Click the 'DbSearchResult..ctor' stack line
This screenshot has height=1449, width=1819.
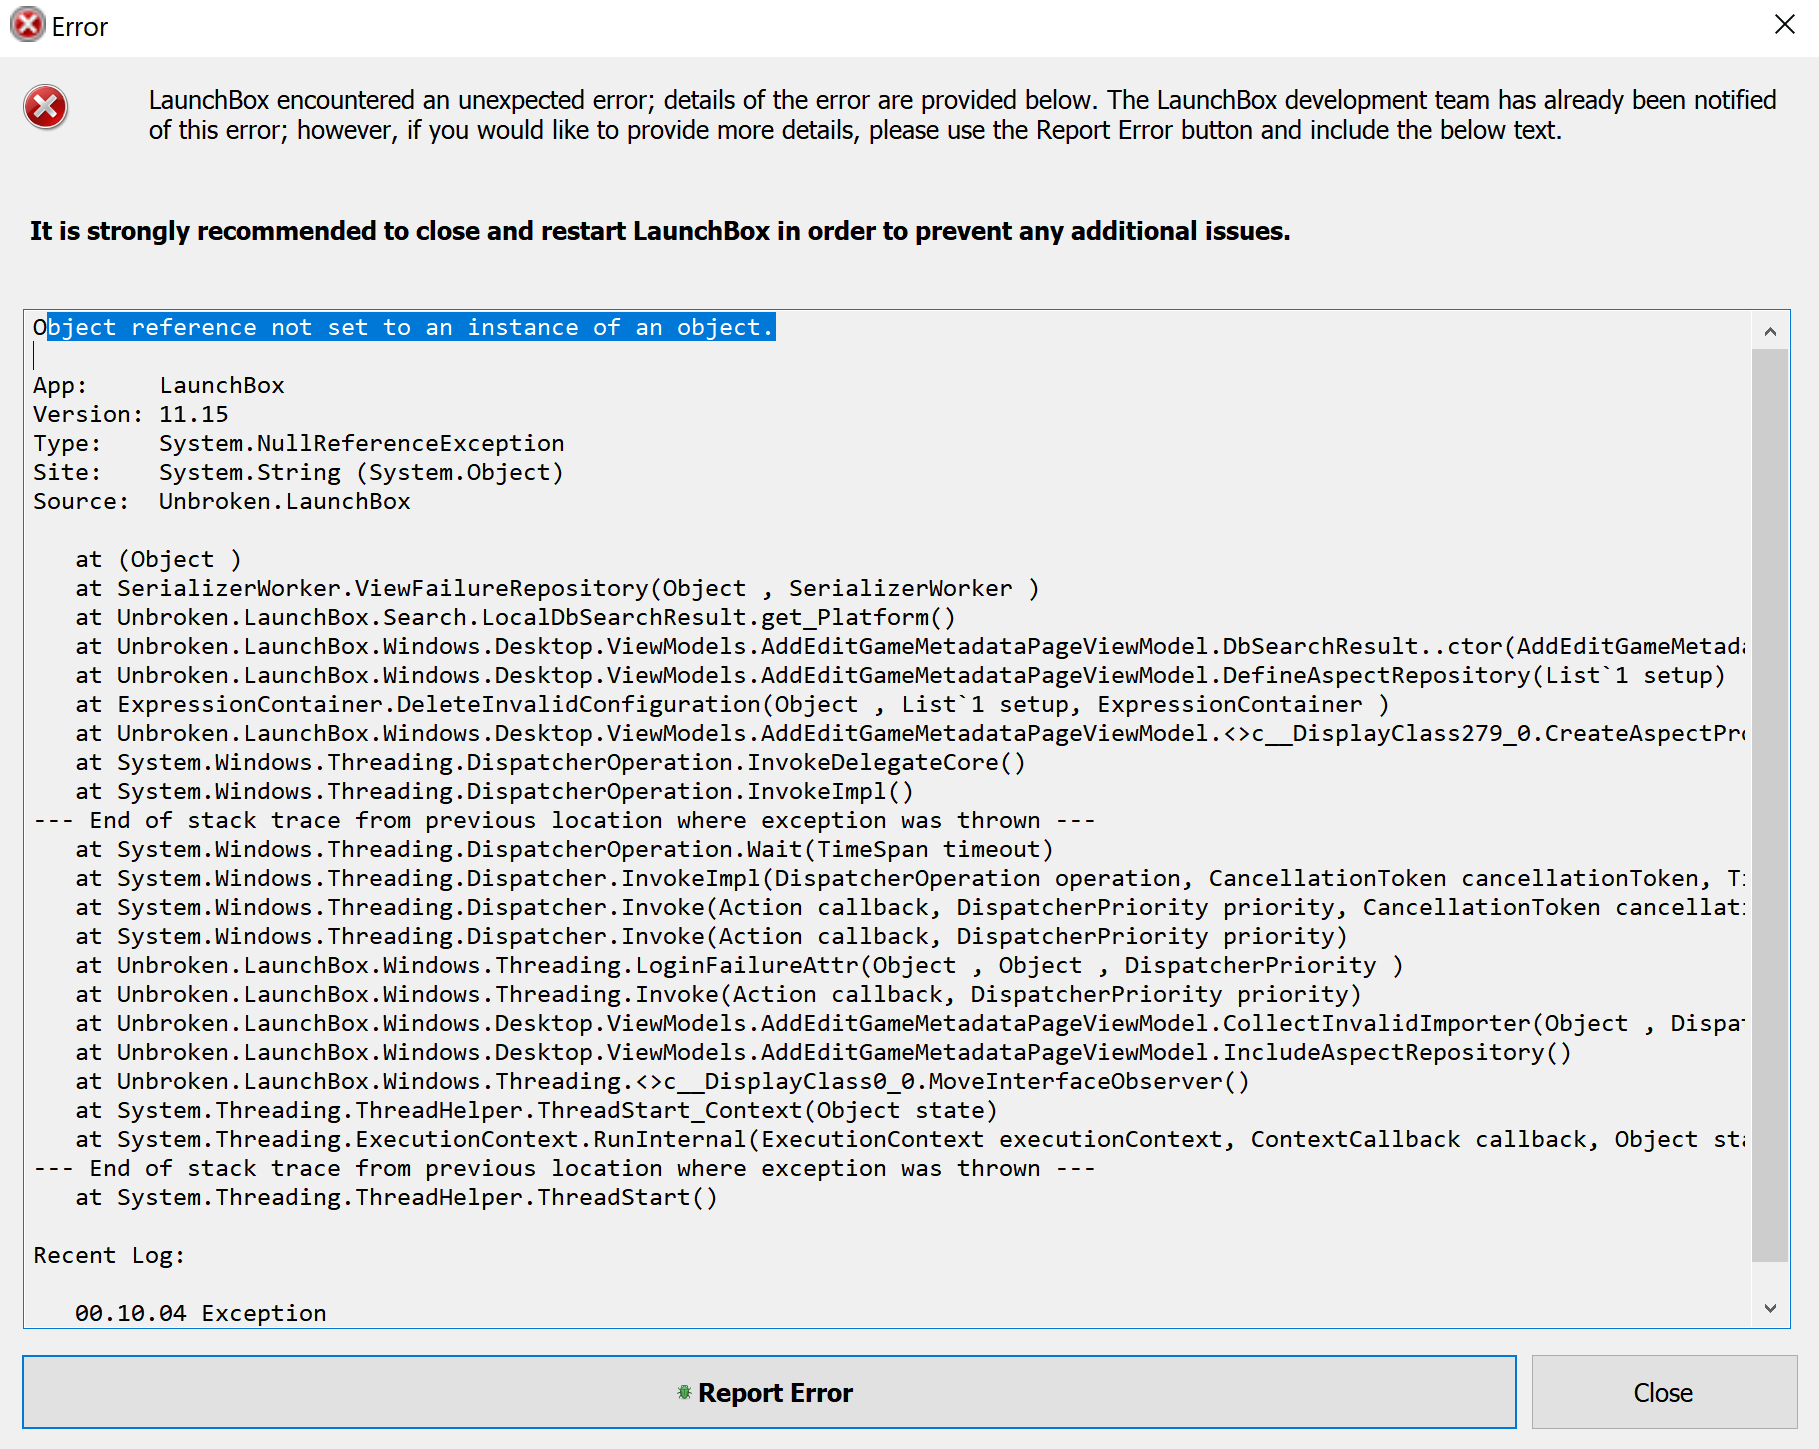(x=910, y=646)
